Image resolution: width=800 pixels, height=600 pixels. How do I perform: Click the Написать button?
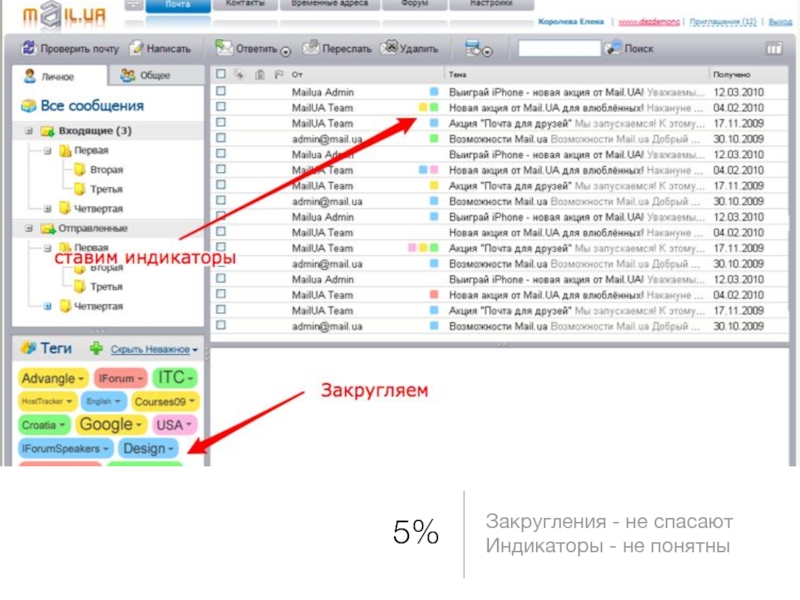[x=160, y=48]
